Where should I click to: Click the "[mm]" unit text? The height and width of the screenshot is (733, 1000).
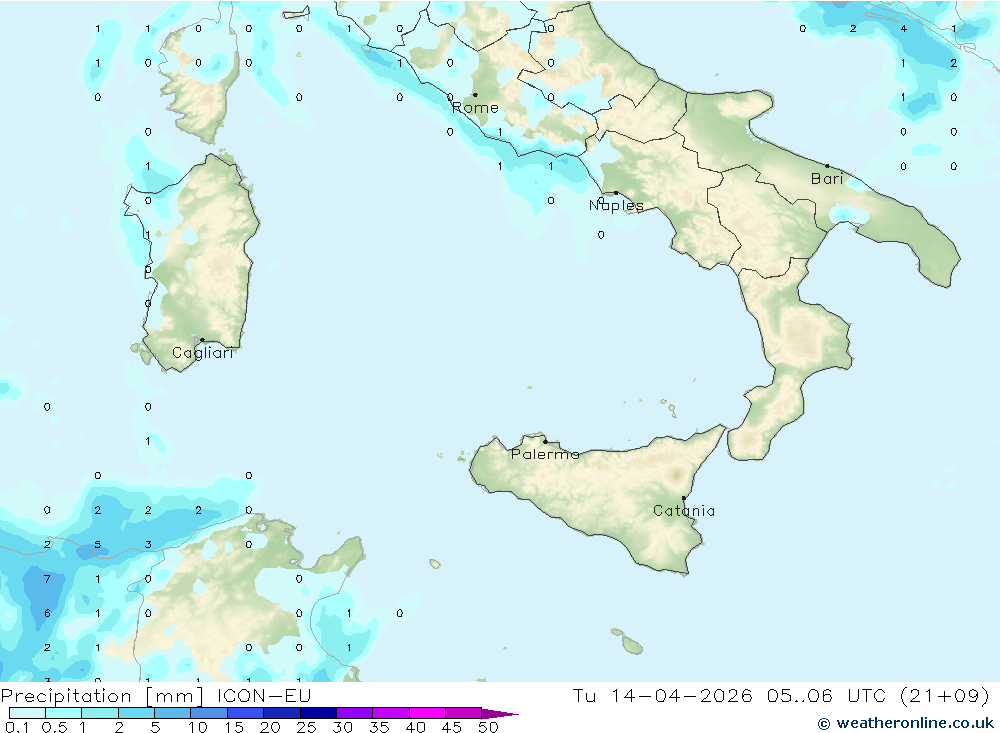[x=174, y=696]
